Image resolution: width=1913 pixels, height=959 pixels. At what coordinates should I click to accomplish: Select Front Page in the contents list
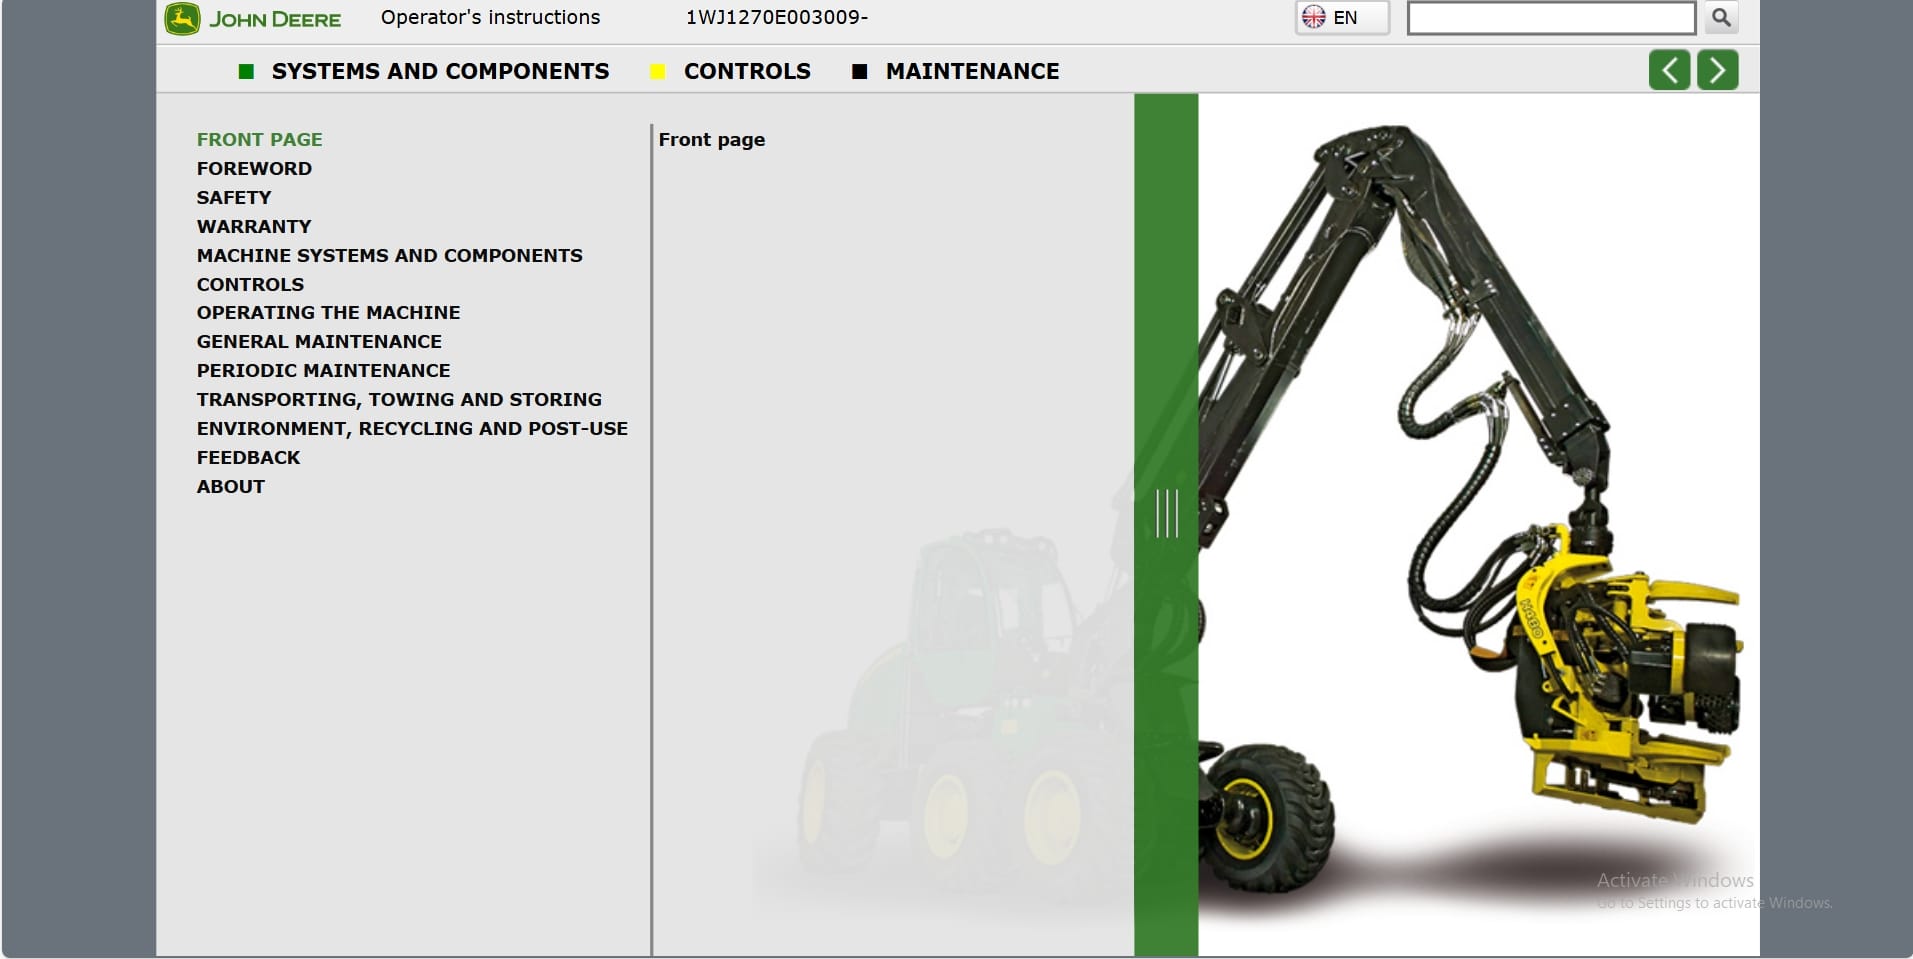(260, 140)
